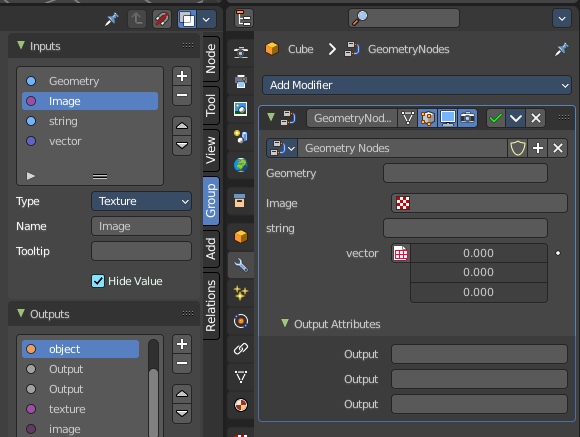Open the Object Constraints properties icon
The height and width of the screenshot is (437, 580).
[241, 349]
